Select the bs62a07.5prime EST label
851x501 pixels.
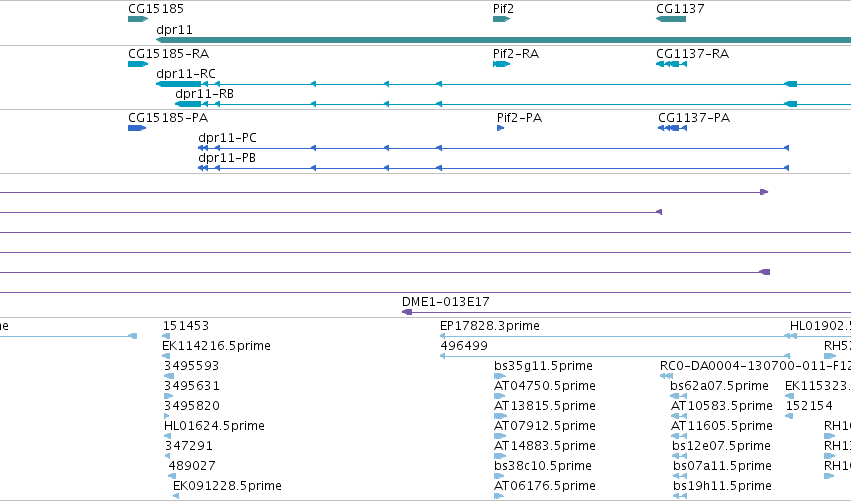tap(719, 386)
